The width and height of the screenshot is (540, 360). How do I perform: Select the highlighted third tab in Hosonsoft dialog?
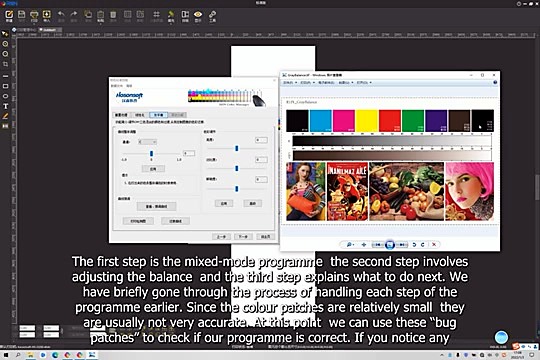pos(158,115)
